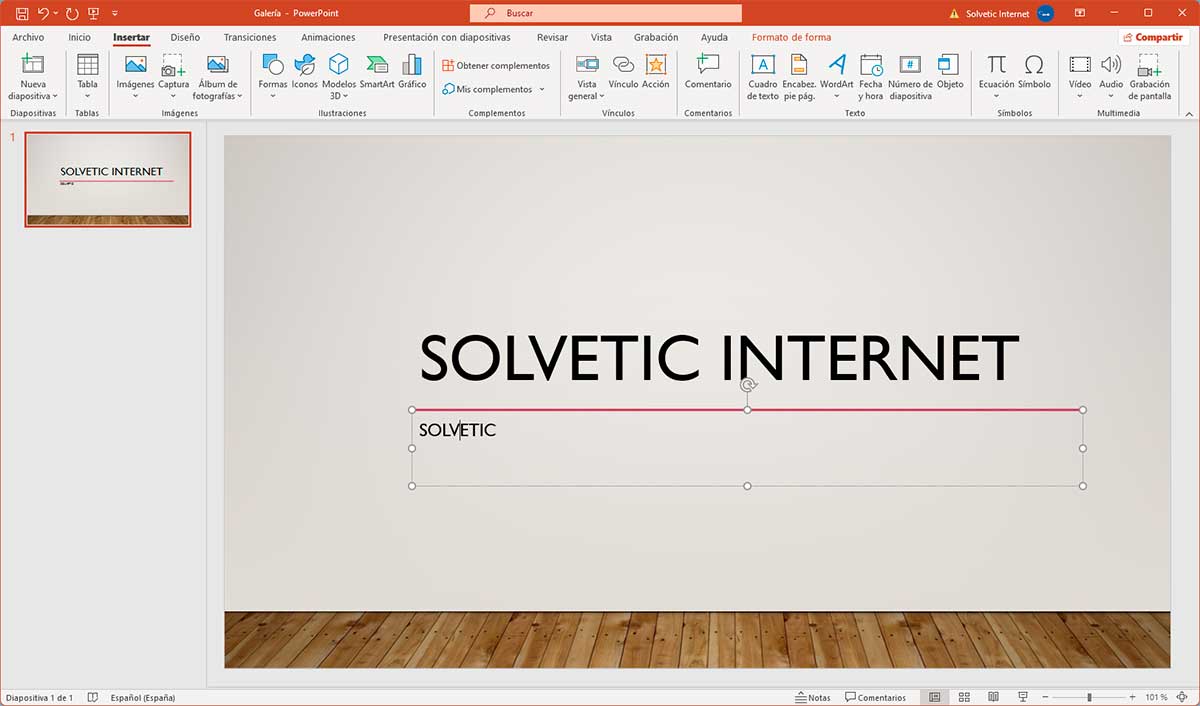Viewport: 1200px width, 706px height.
Task: Open the Grabación tab
Action: tap(656, 37)
